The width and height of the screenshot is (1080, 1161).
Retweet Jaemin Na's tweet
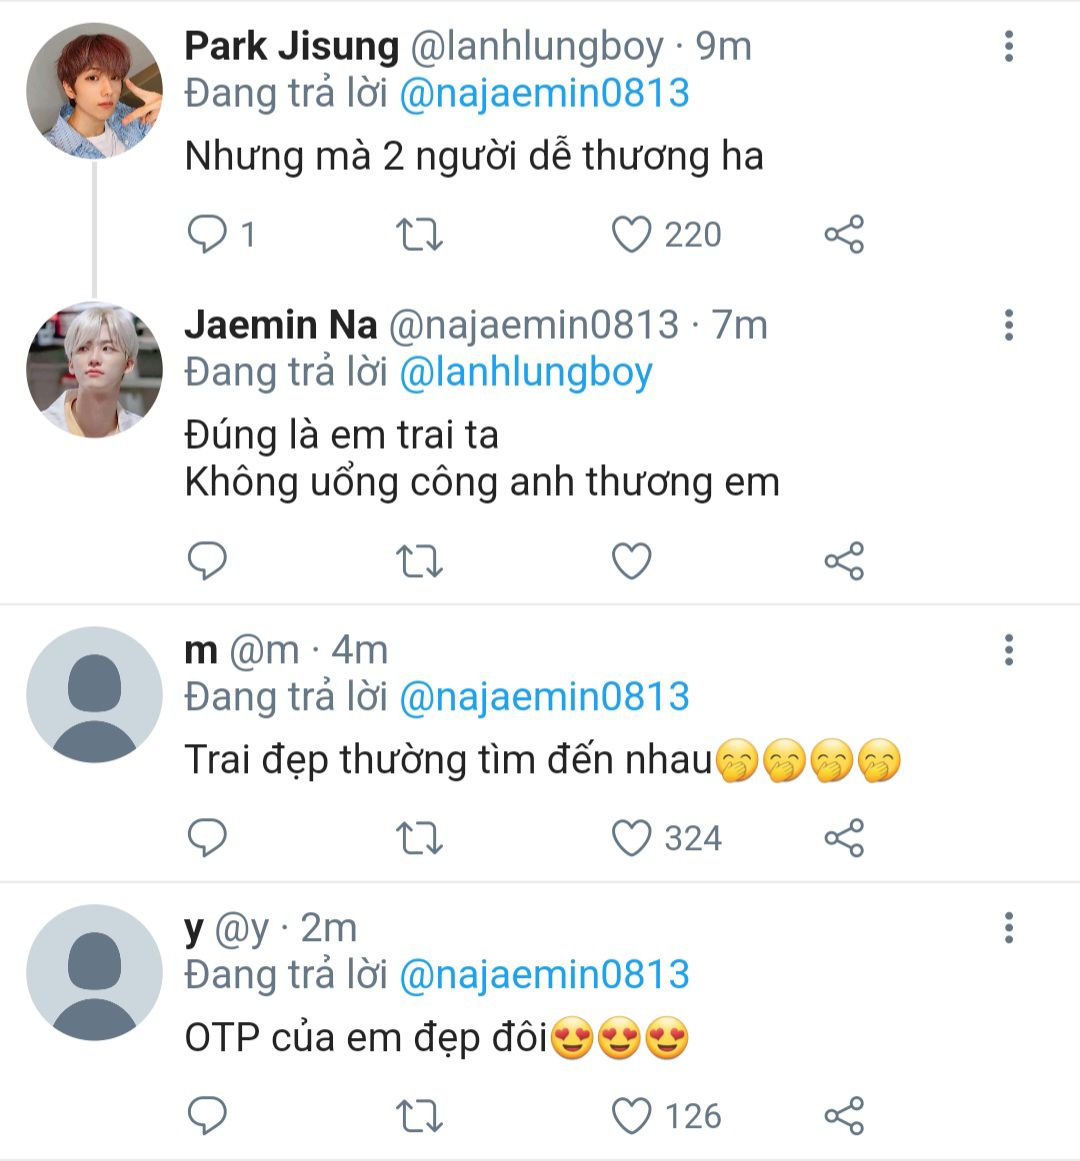[419, 561]
